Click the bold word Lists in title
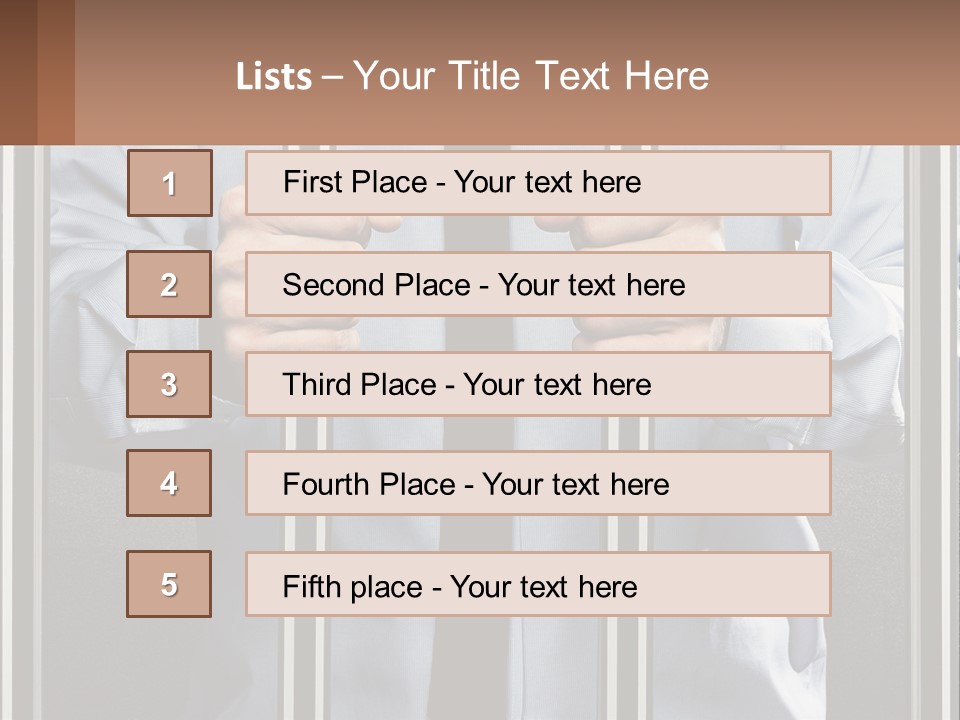 click(x=273, y=77)
